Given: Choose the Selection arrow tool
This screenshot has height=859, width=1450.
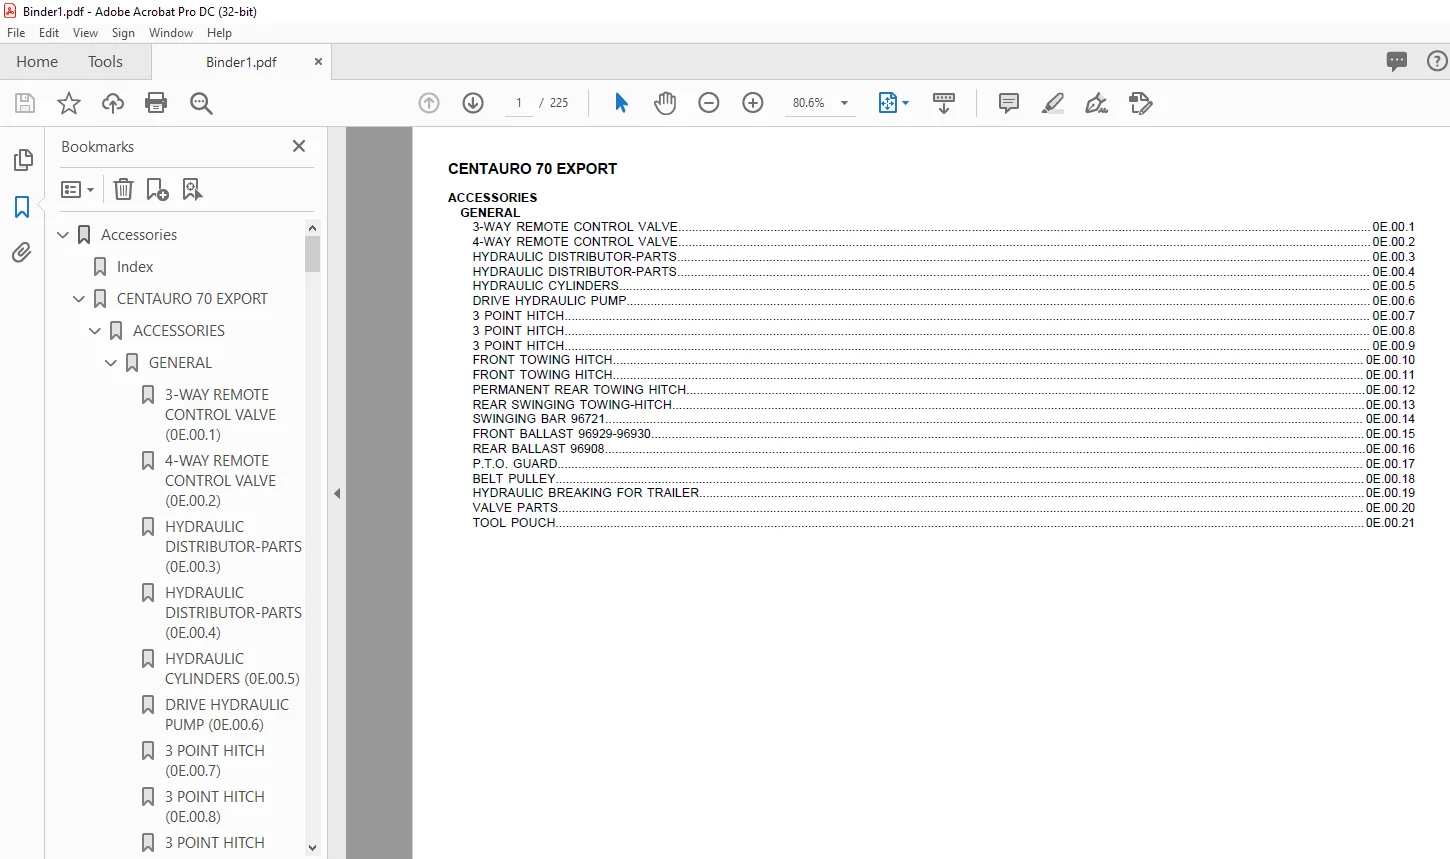Looking at the screenshot, I should pos(621,103).
